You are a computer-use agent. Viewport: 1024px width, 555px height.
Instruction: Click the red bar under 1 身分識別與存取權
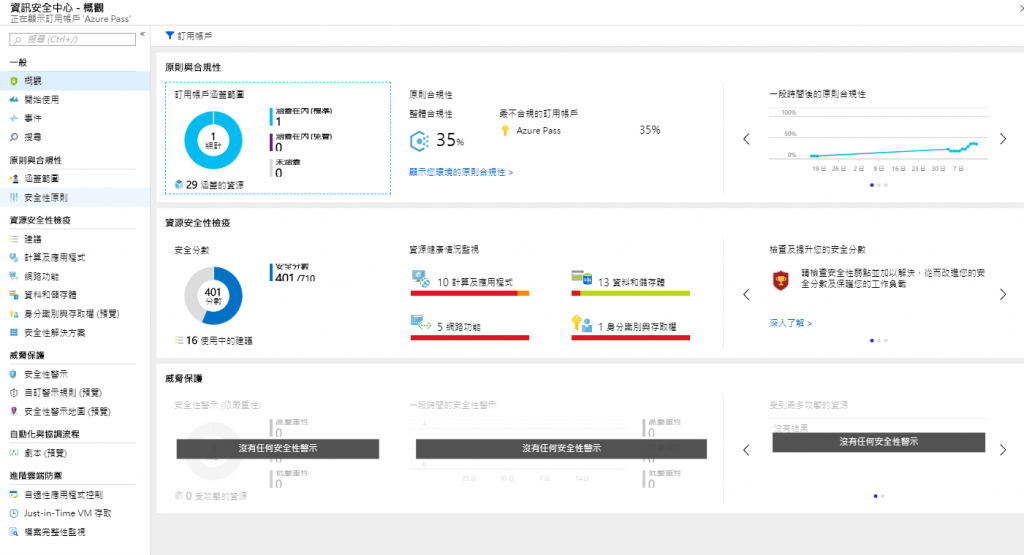(x=630, y=338)
